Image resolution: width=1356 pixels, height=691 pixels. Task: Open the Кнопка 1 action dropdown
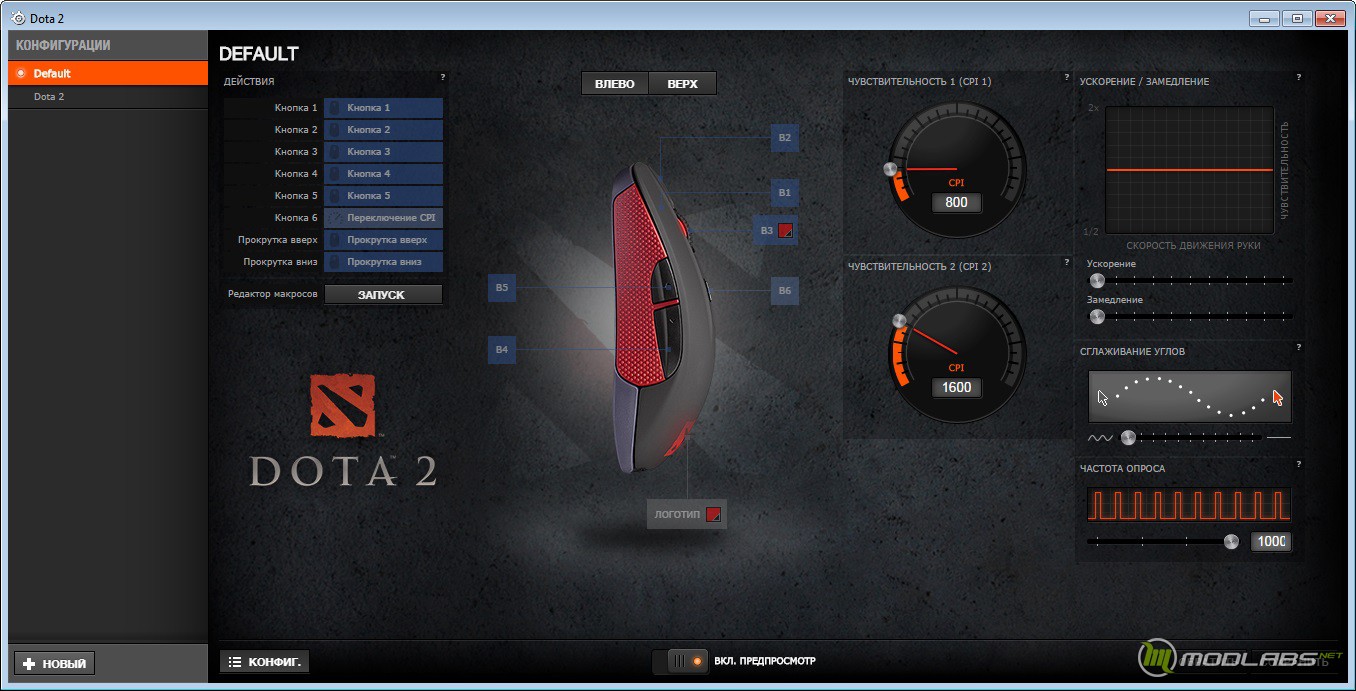coord(383,108)
